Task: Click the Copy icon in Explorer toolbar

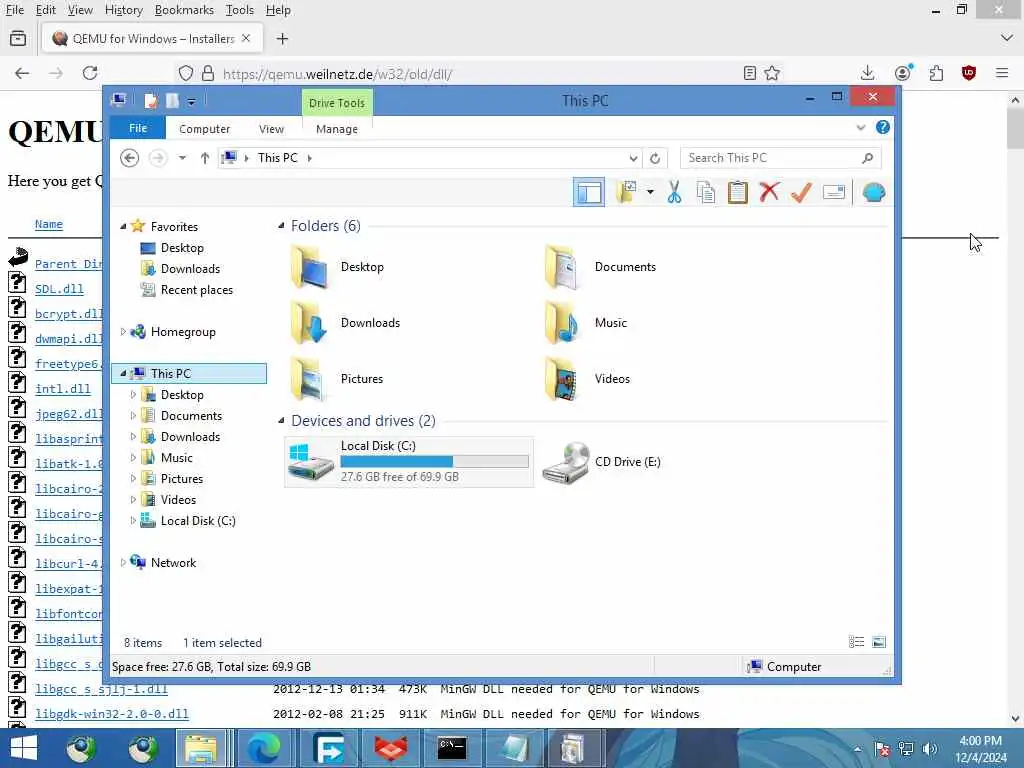Action: 705,193
